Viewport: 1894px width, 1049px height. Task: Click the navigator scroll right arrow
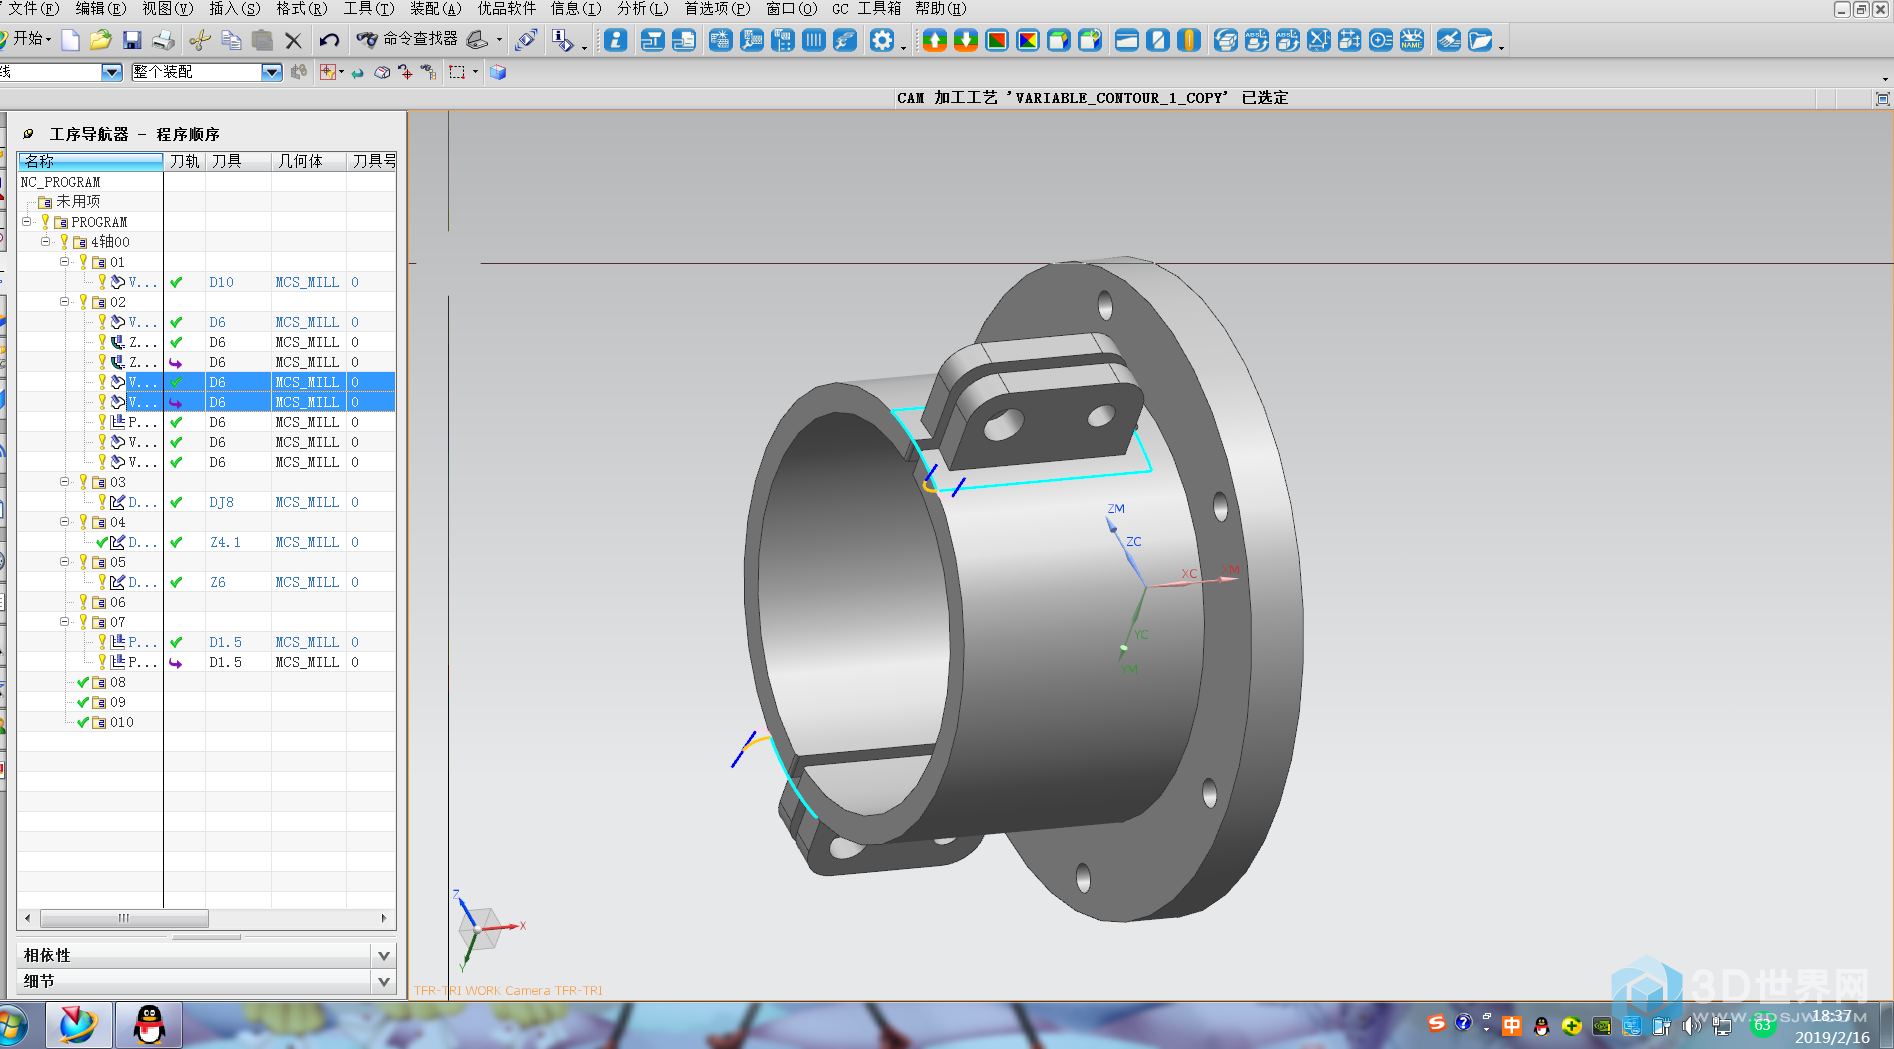[384, 918]
